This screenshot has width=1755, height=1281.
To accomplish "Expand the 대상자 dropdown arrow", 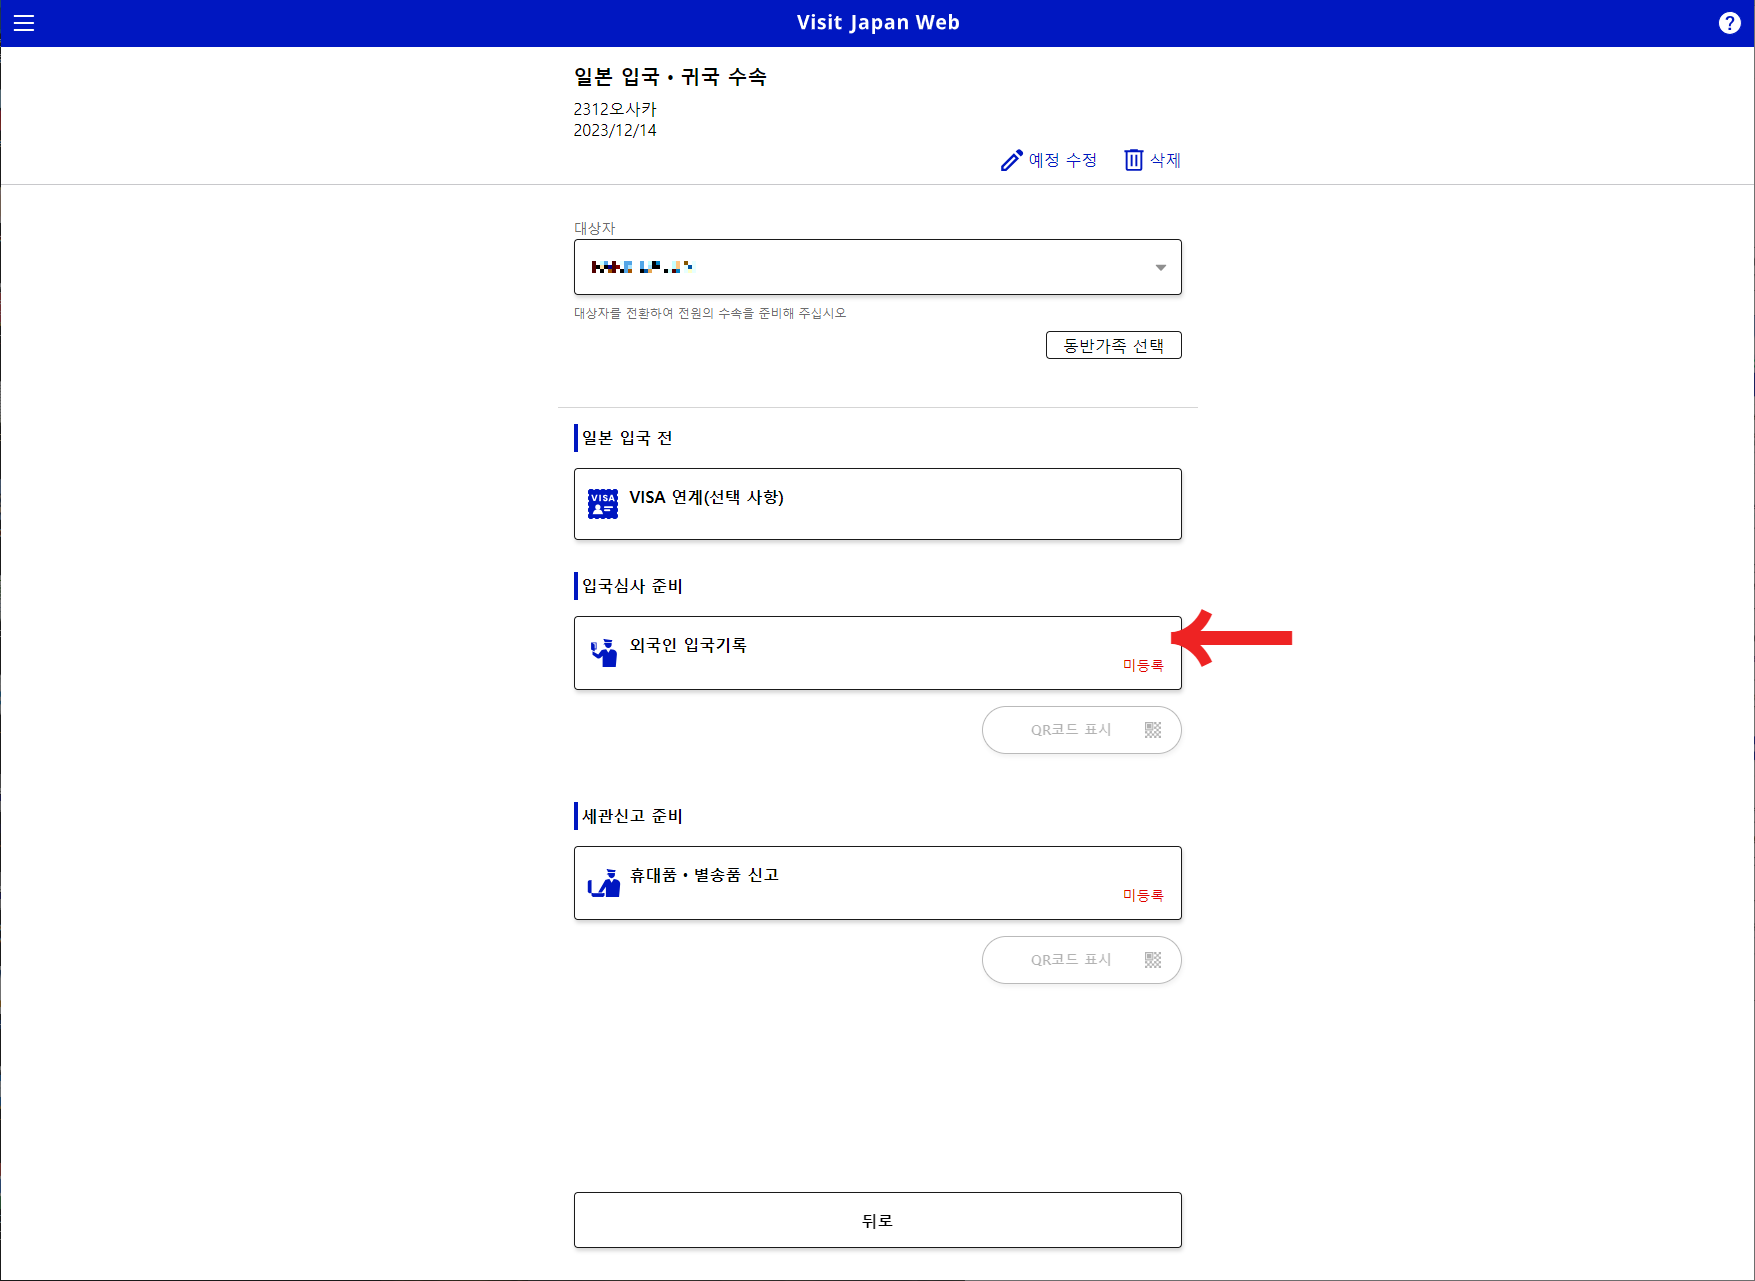I will click(1160, 267).
